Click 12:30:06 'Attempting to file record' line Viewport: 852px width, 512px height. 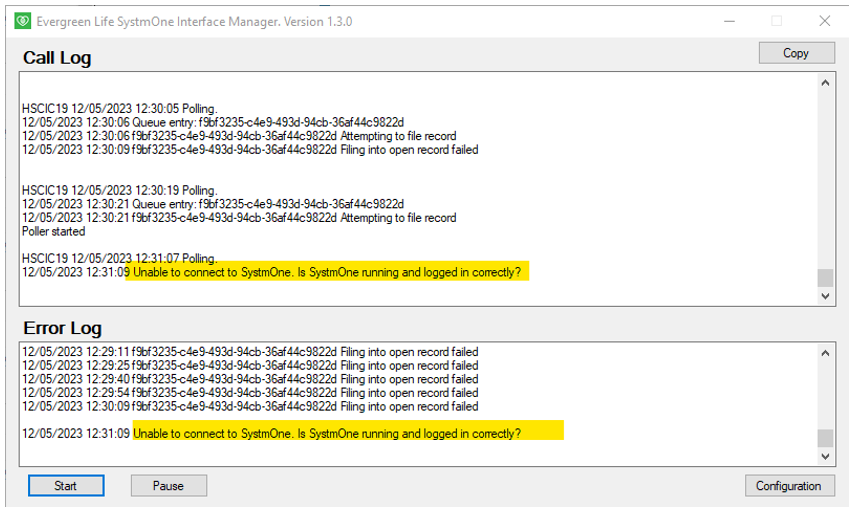point(239,136)
